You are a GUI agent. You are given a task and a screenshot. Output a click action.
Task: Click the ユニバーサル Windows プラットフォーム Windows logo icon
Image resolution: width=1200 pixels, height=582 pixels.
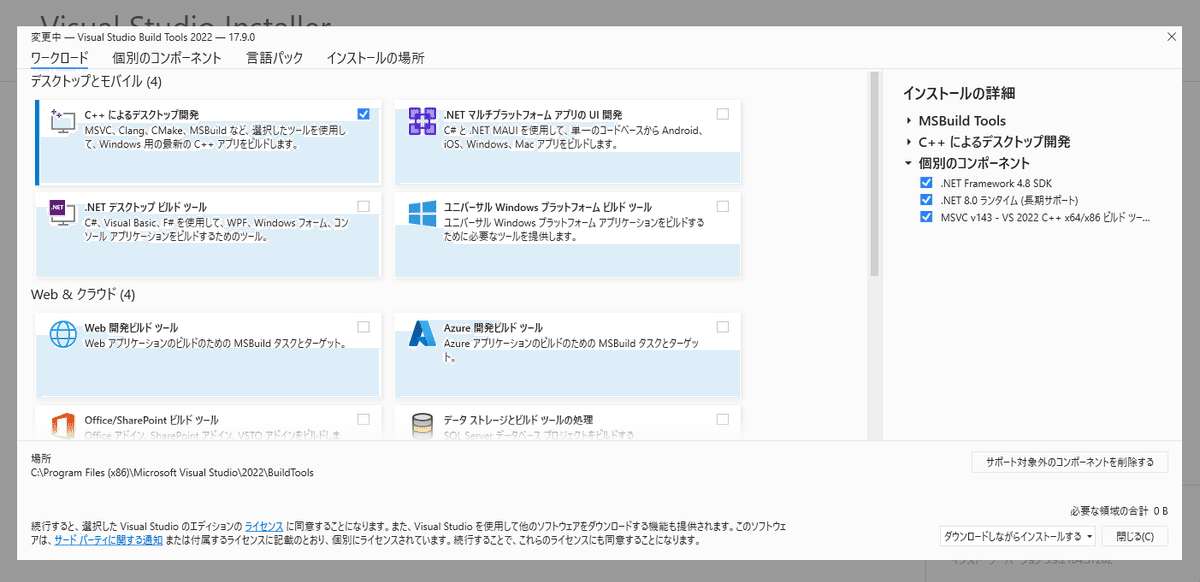pos(422,213)
